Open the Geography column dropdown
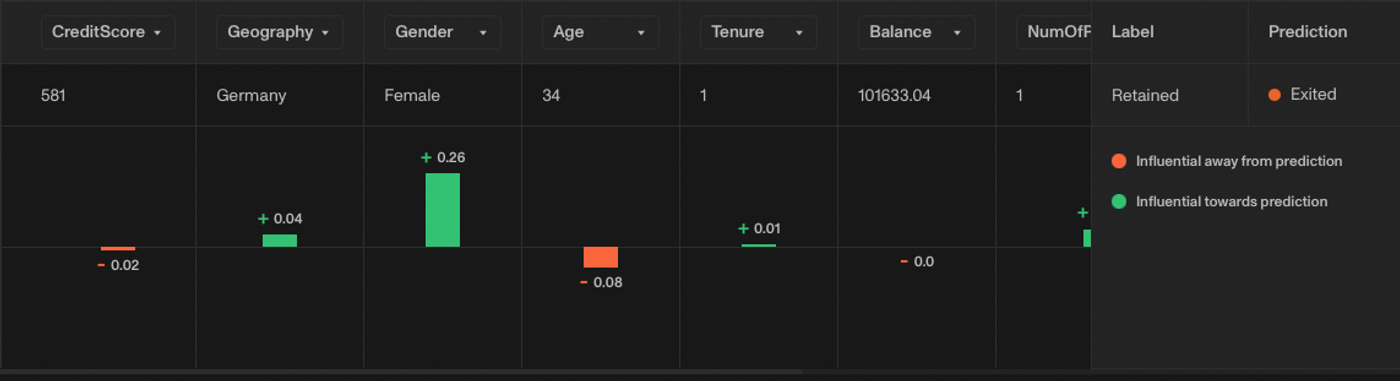 pyautogui.click(x=279, y=32)
